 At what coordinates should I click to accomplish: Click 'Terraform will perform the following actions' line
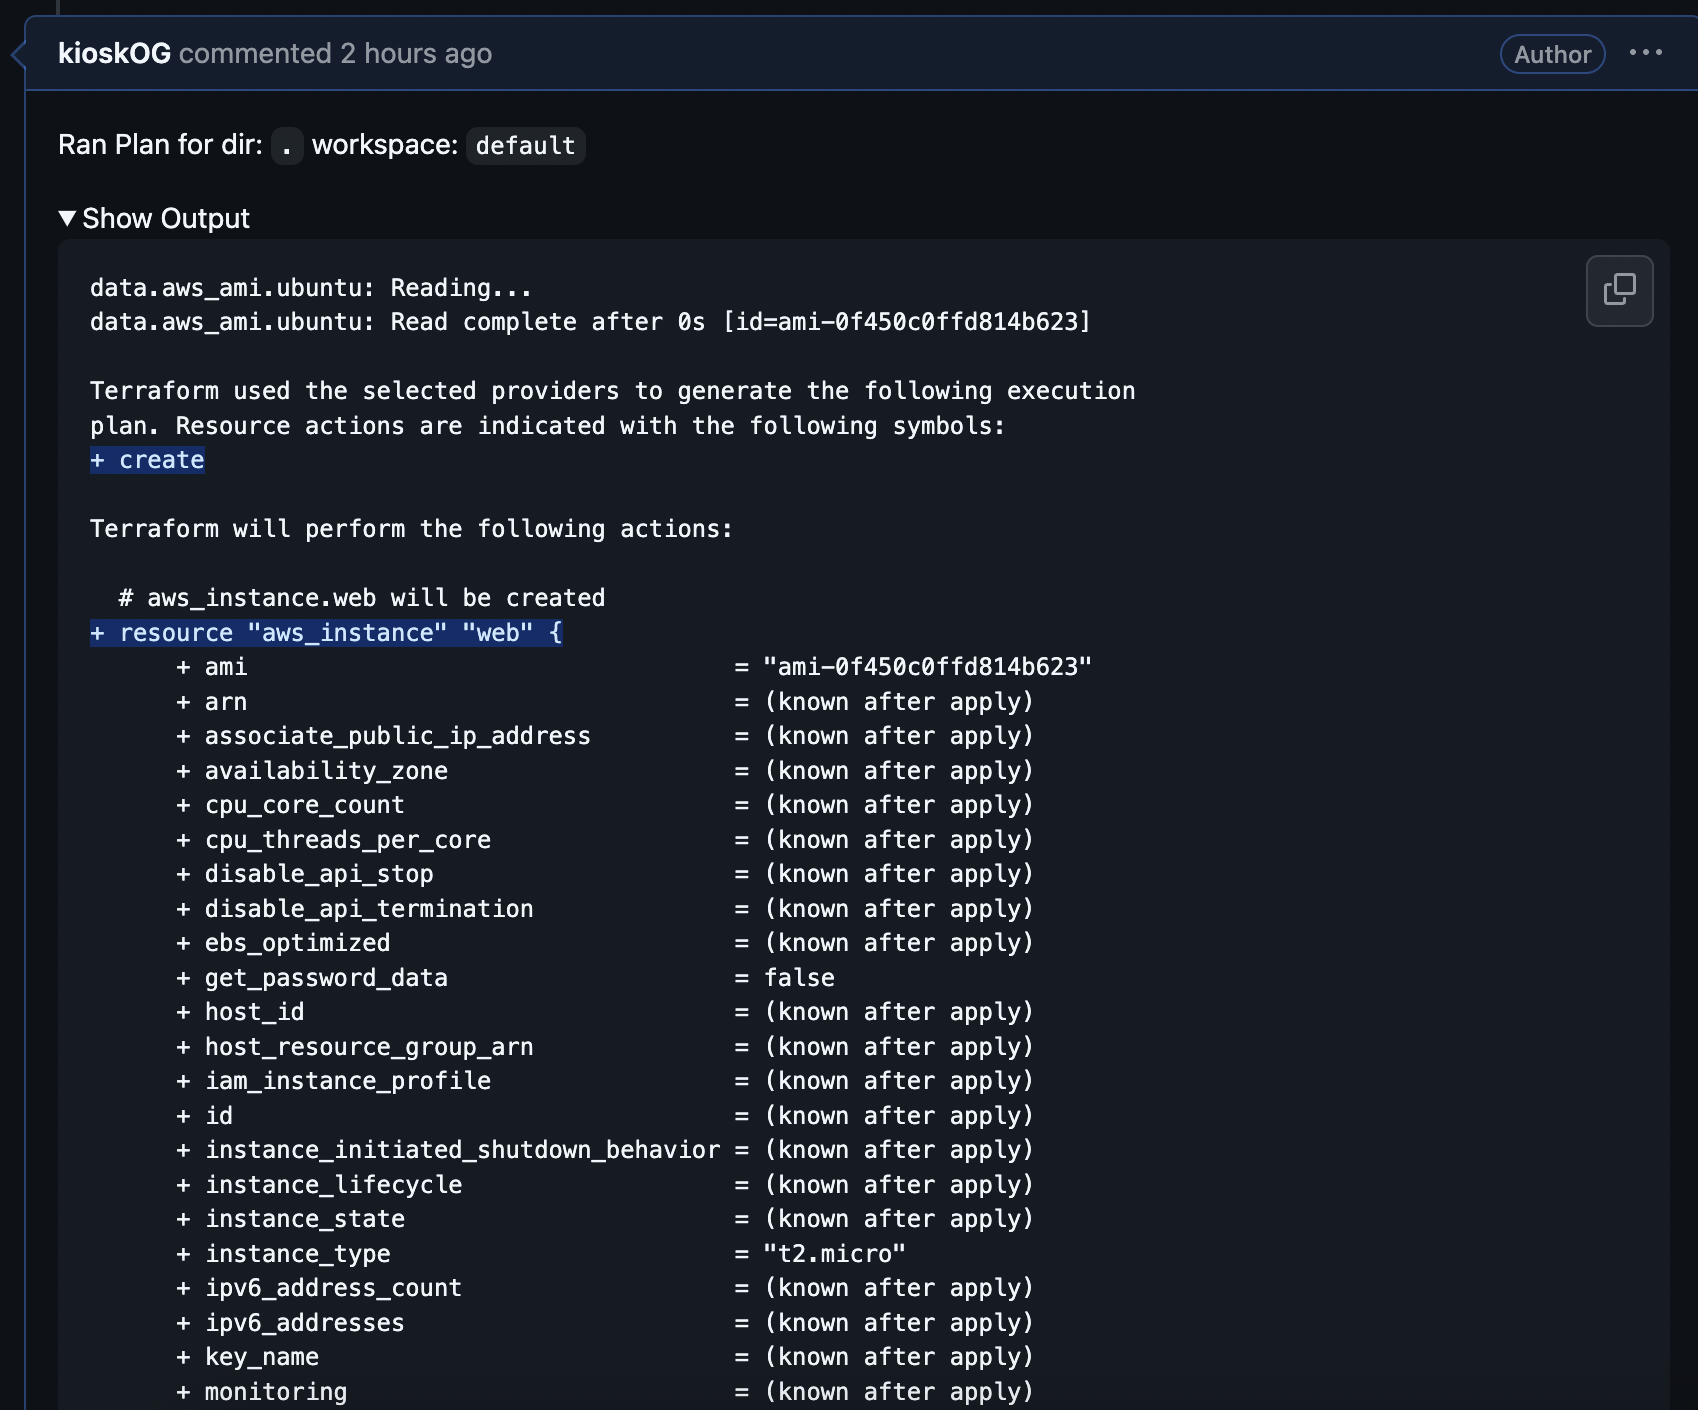(x=411, y=529)
